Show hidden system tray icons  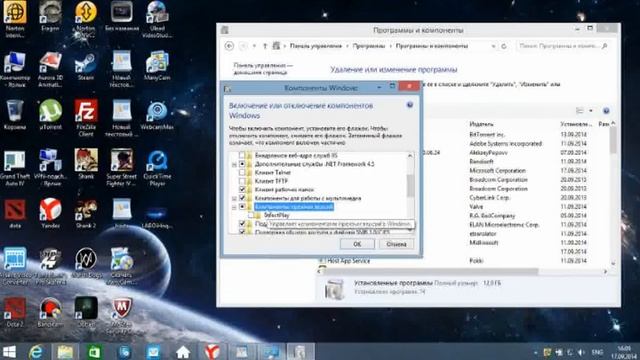[x=536, y=352]
